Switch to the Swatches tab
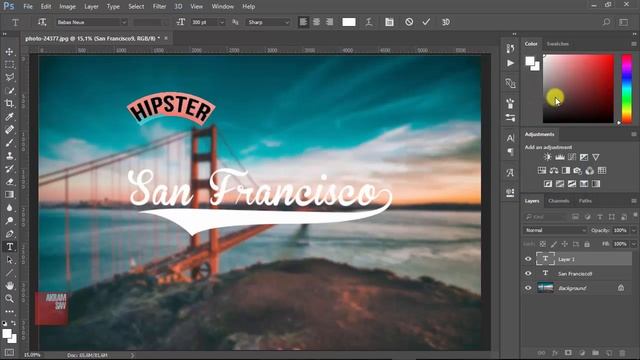Image resolution: width=640 pixels, height=360 pixels. [558, 44]
